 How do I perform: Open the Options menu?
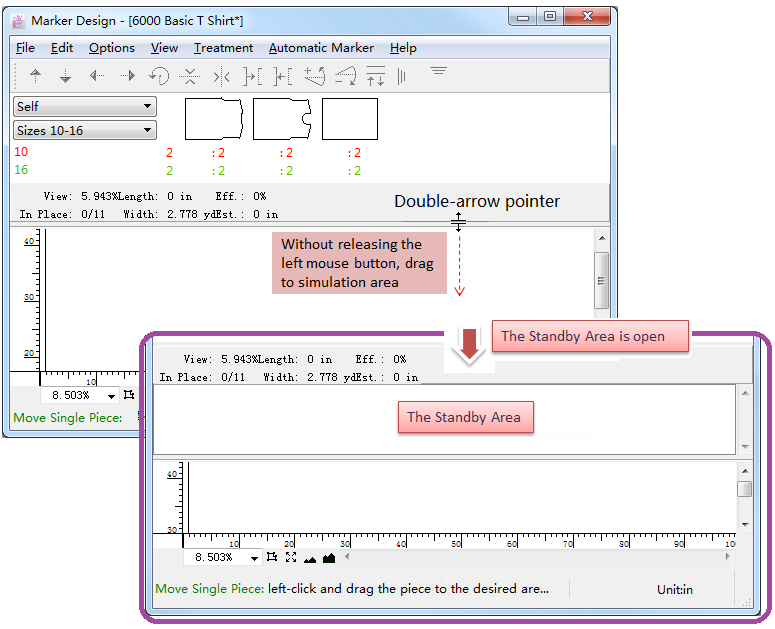click(111, 48)
